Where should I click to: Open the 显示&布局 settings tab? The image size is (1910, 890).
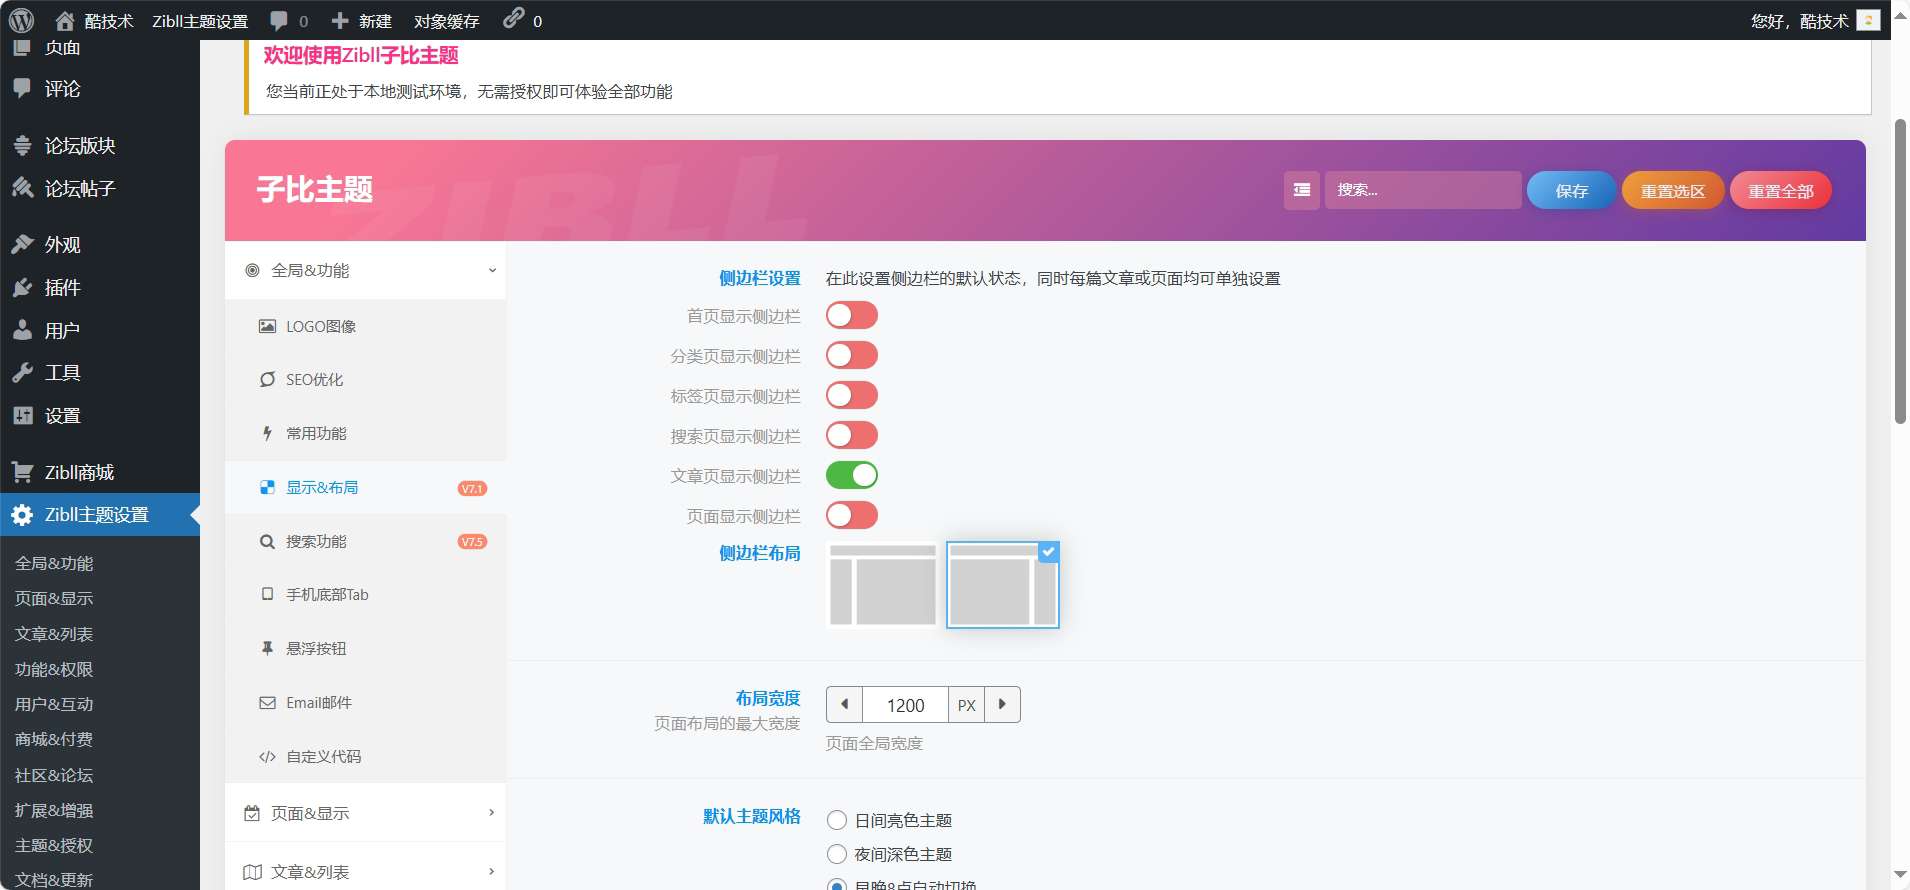[x=366, y=488]
